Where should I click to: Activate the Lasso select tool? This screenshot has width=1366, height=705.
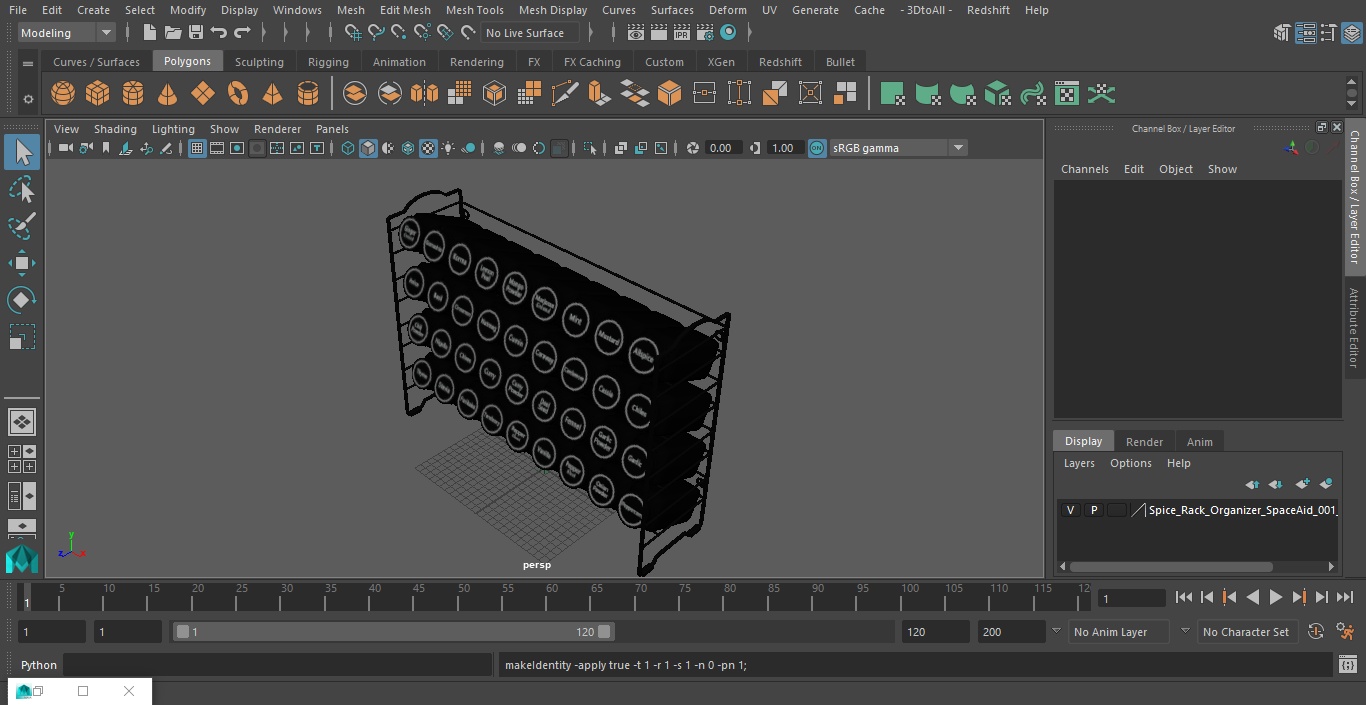click(x=22, y=189)
